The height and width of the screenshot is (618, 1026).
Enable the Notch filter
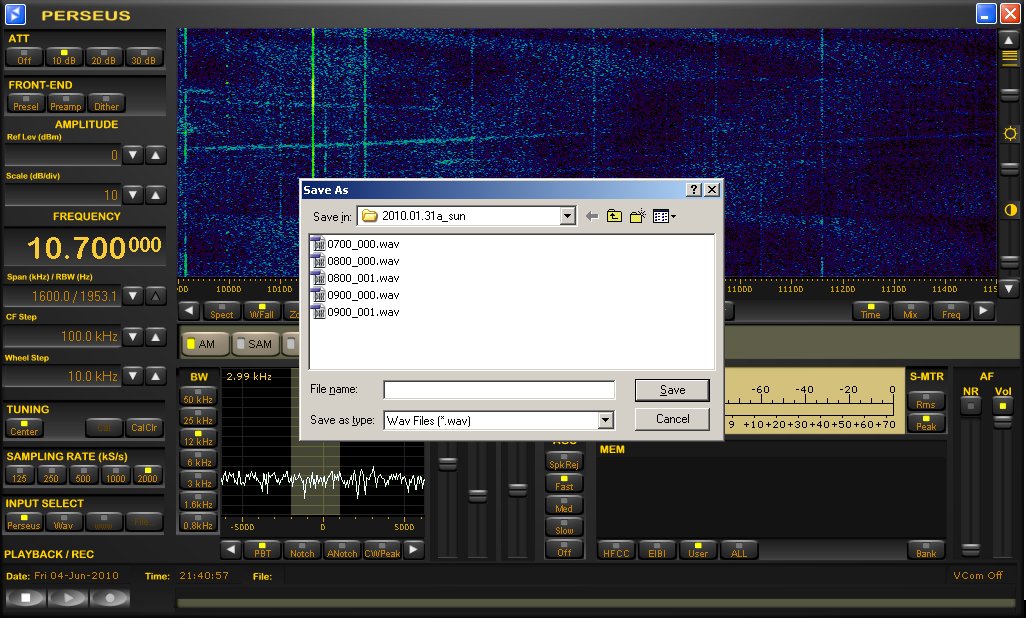point(302,550)
